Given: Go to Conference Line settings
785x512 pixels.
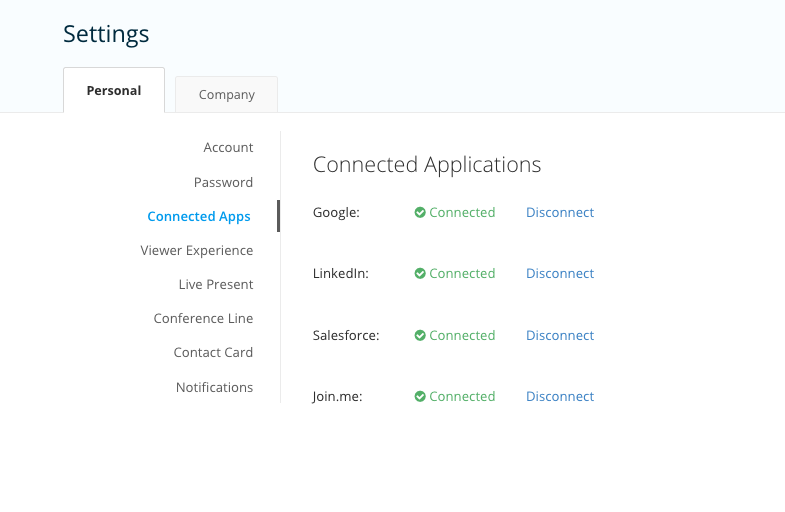Looking at the screenshot, I should point(203,318).
